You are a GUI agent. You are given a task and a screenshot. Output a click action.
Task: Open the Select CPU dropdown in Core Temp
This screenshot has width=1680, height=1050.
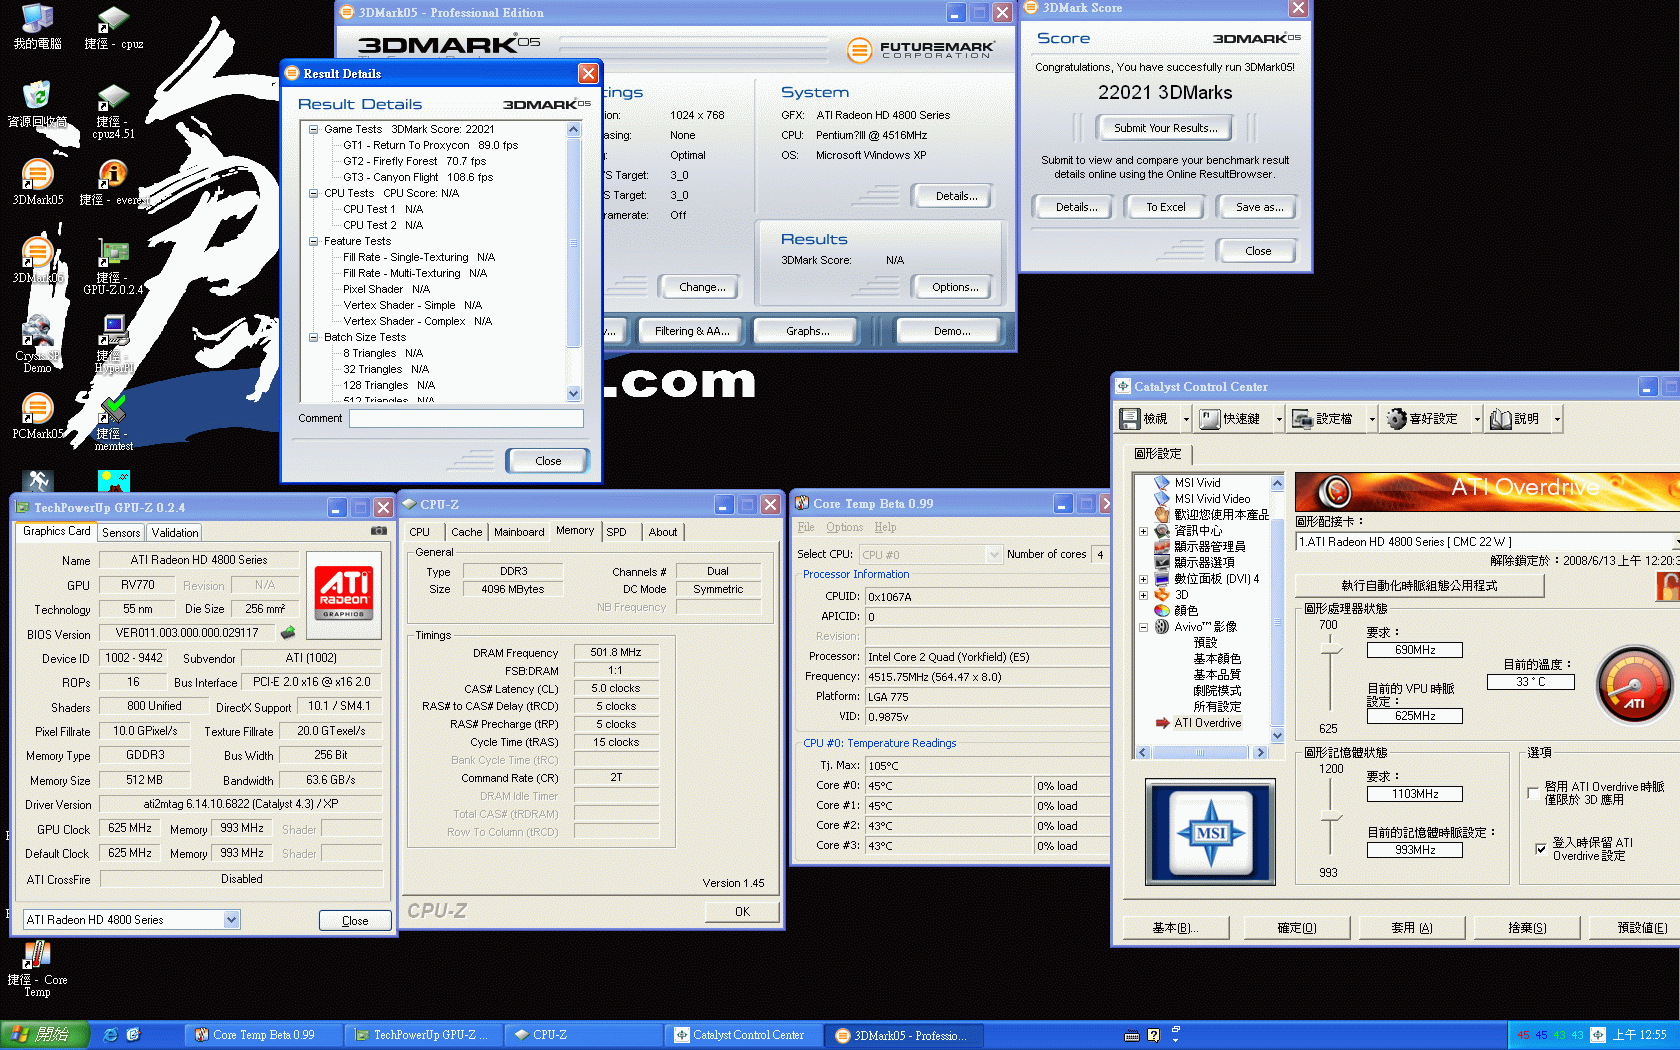click(994, 554)
